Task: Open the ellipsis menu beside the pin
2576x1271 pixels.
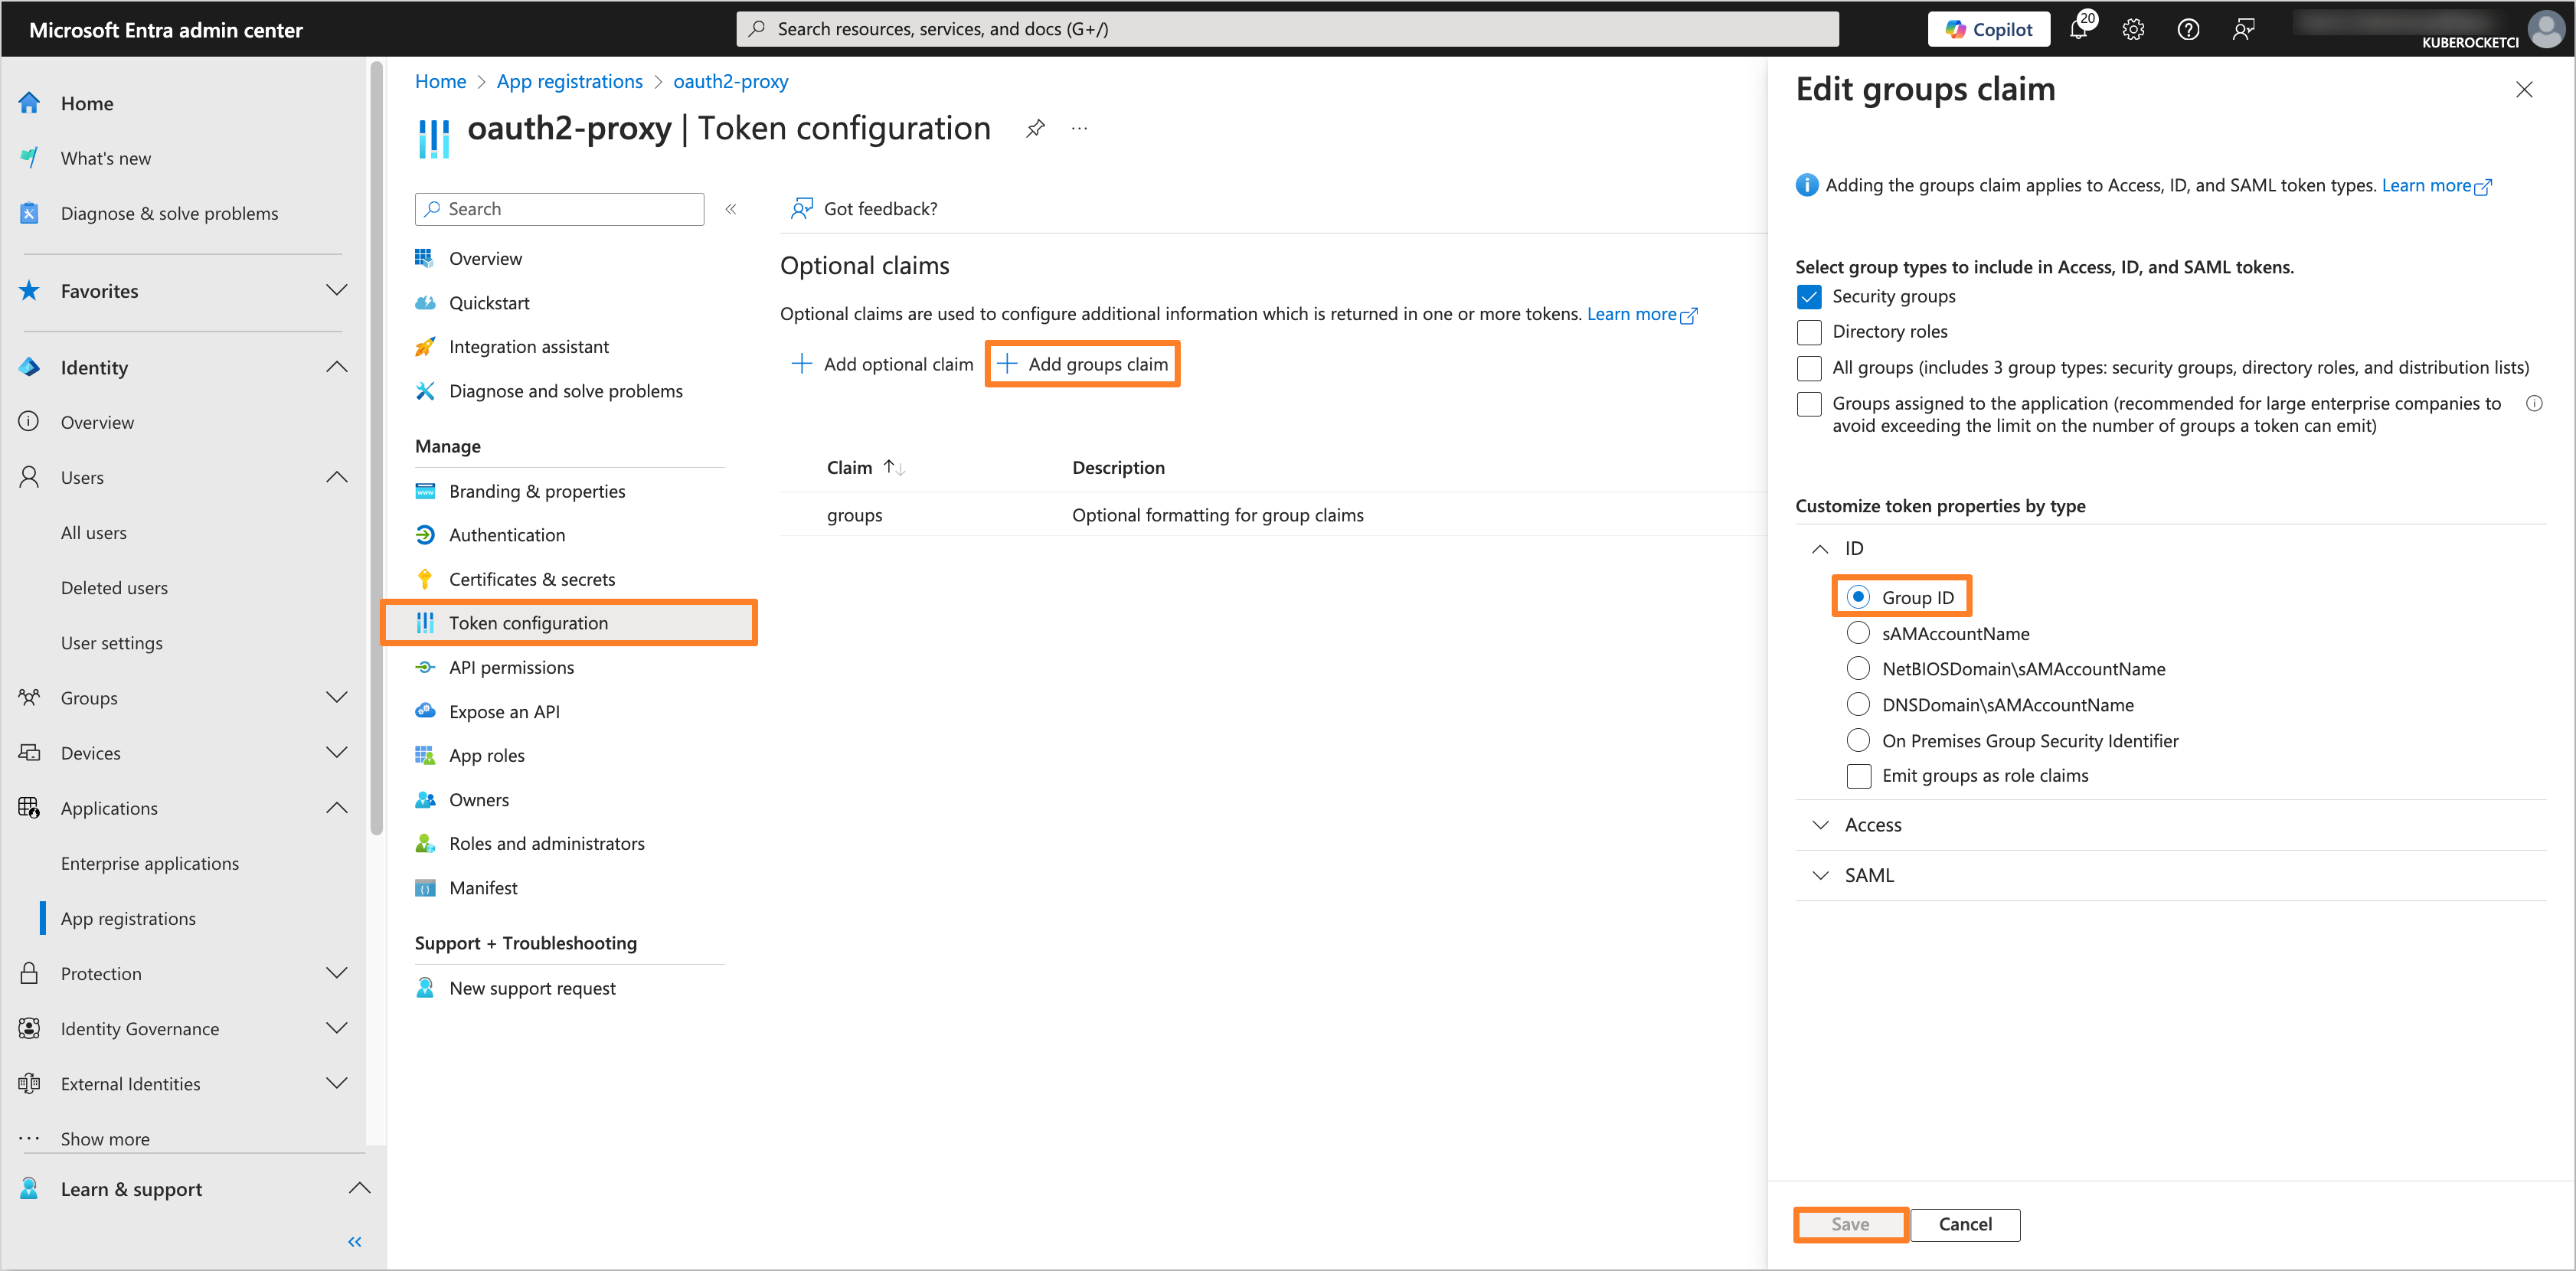Action: coord(1078,128)
